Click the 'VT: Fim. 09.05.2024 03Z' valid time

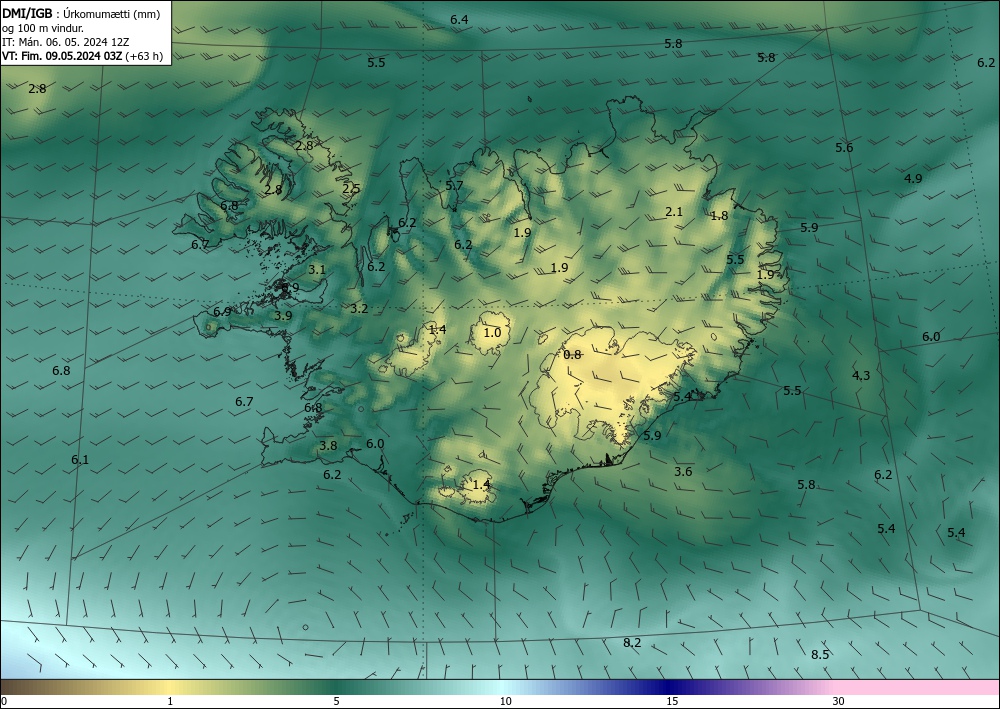click(62, 56)
